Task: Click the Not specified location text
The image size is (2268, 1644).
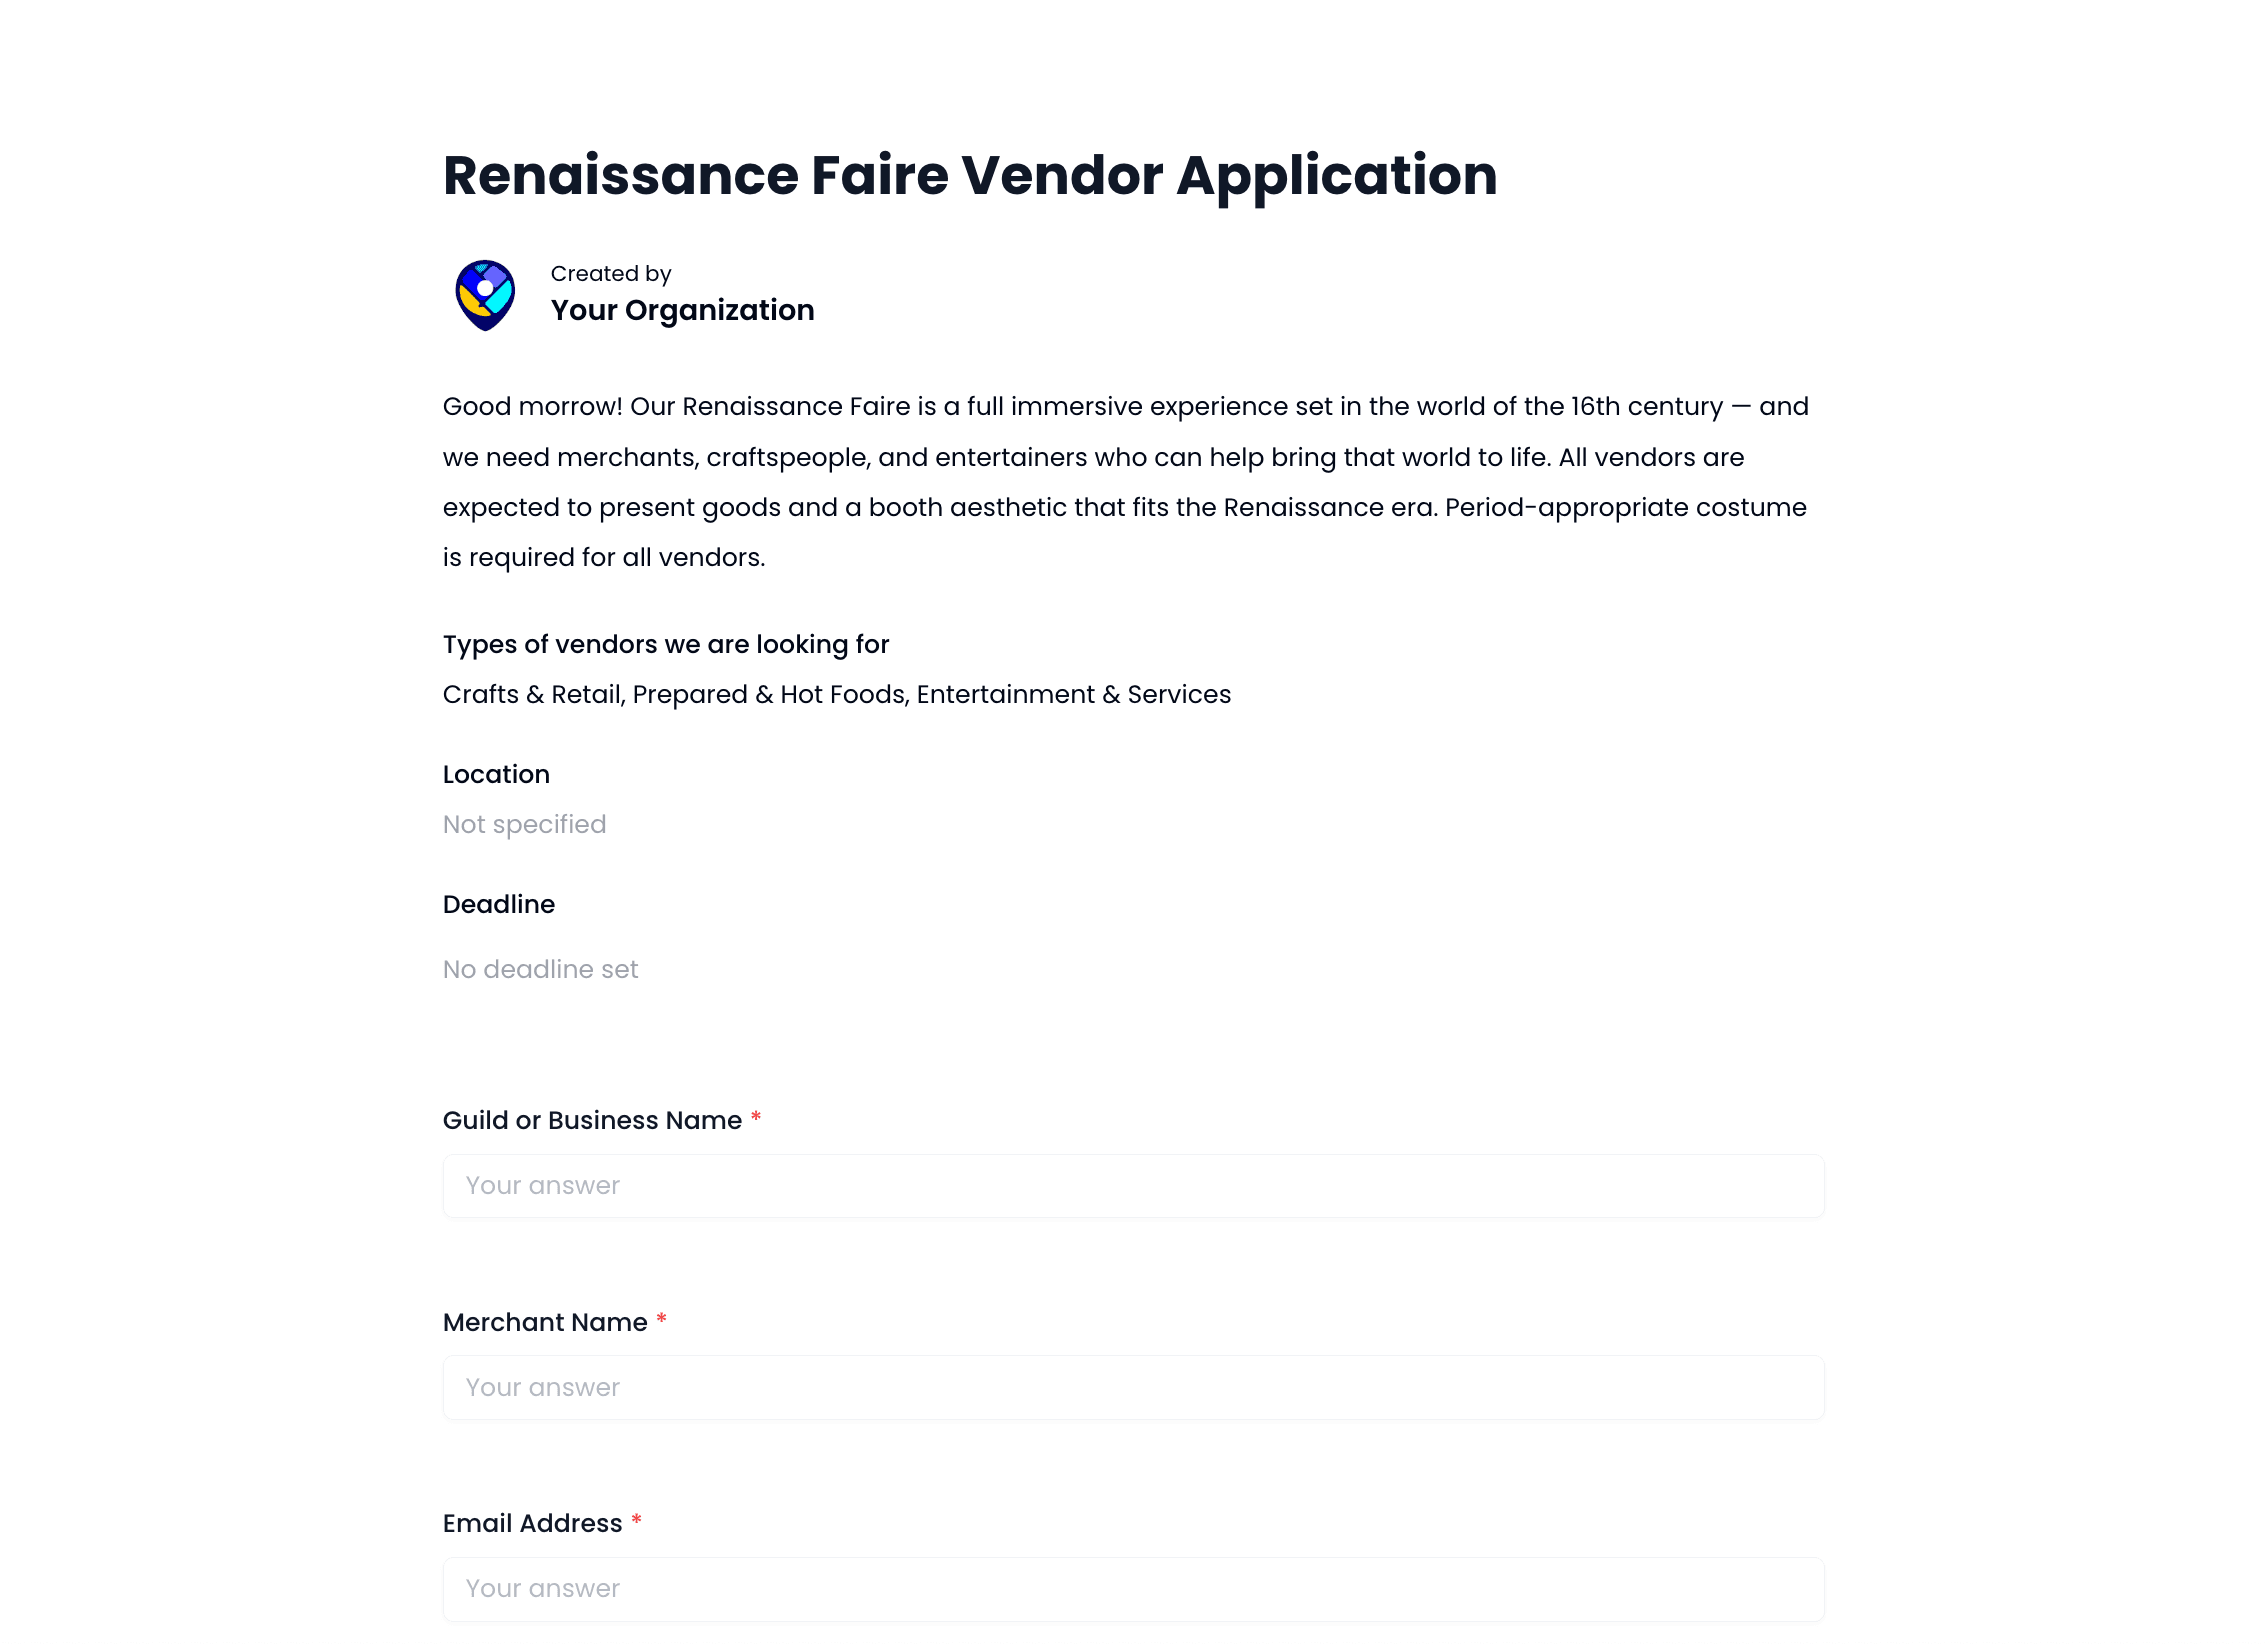Action: pyautogui.click(x=523, y=823)
